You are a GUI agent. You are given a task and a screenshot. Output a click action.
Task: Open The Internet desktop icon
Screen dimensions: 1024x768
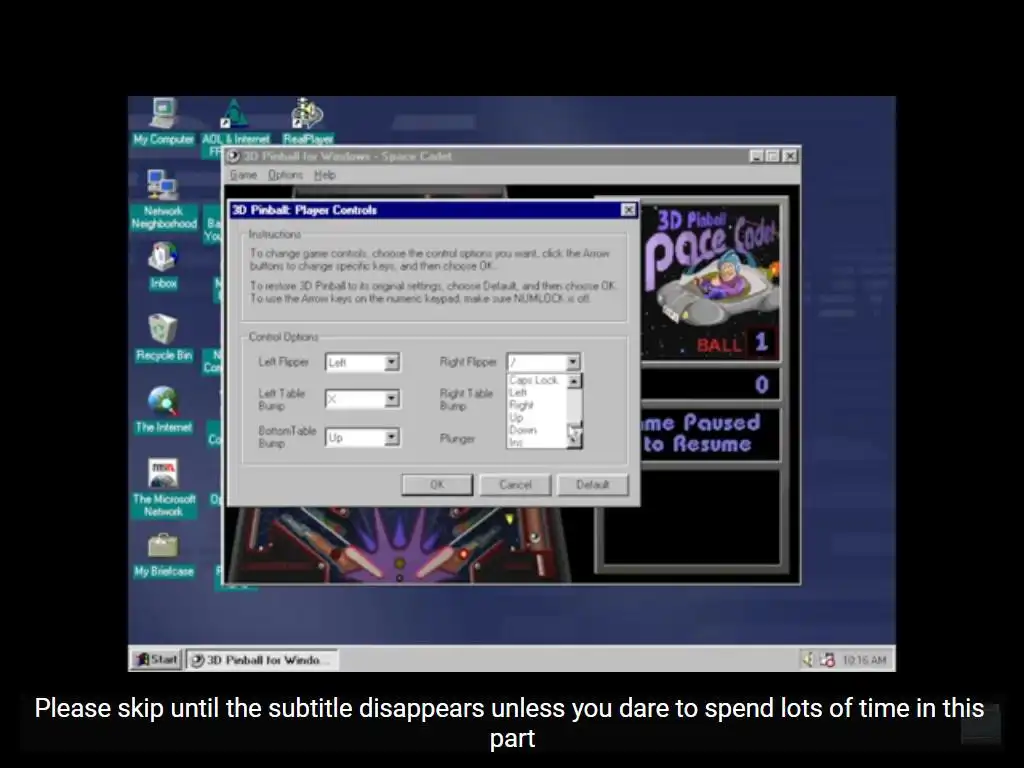pos(163,409)
